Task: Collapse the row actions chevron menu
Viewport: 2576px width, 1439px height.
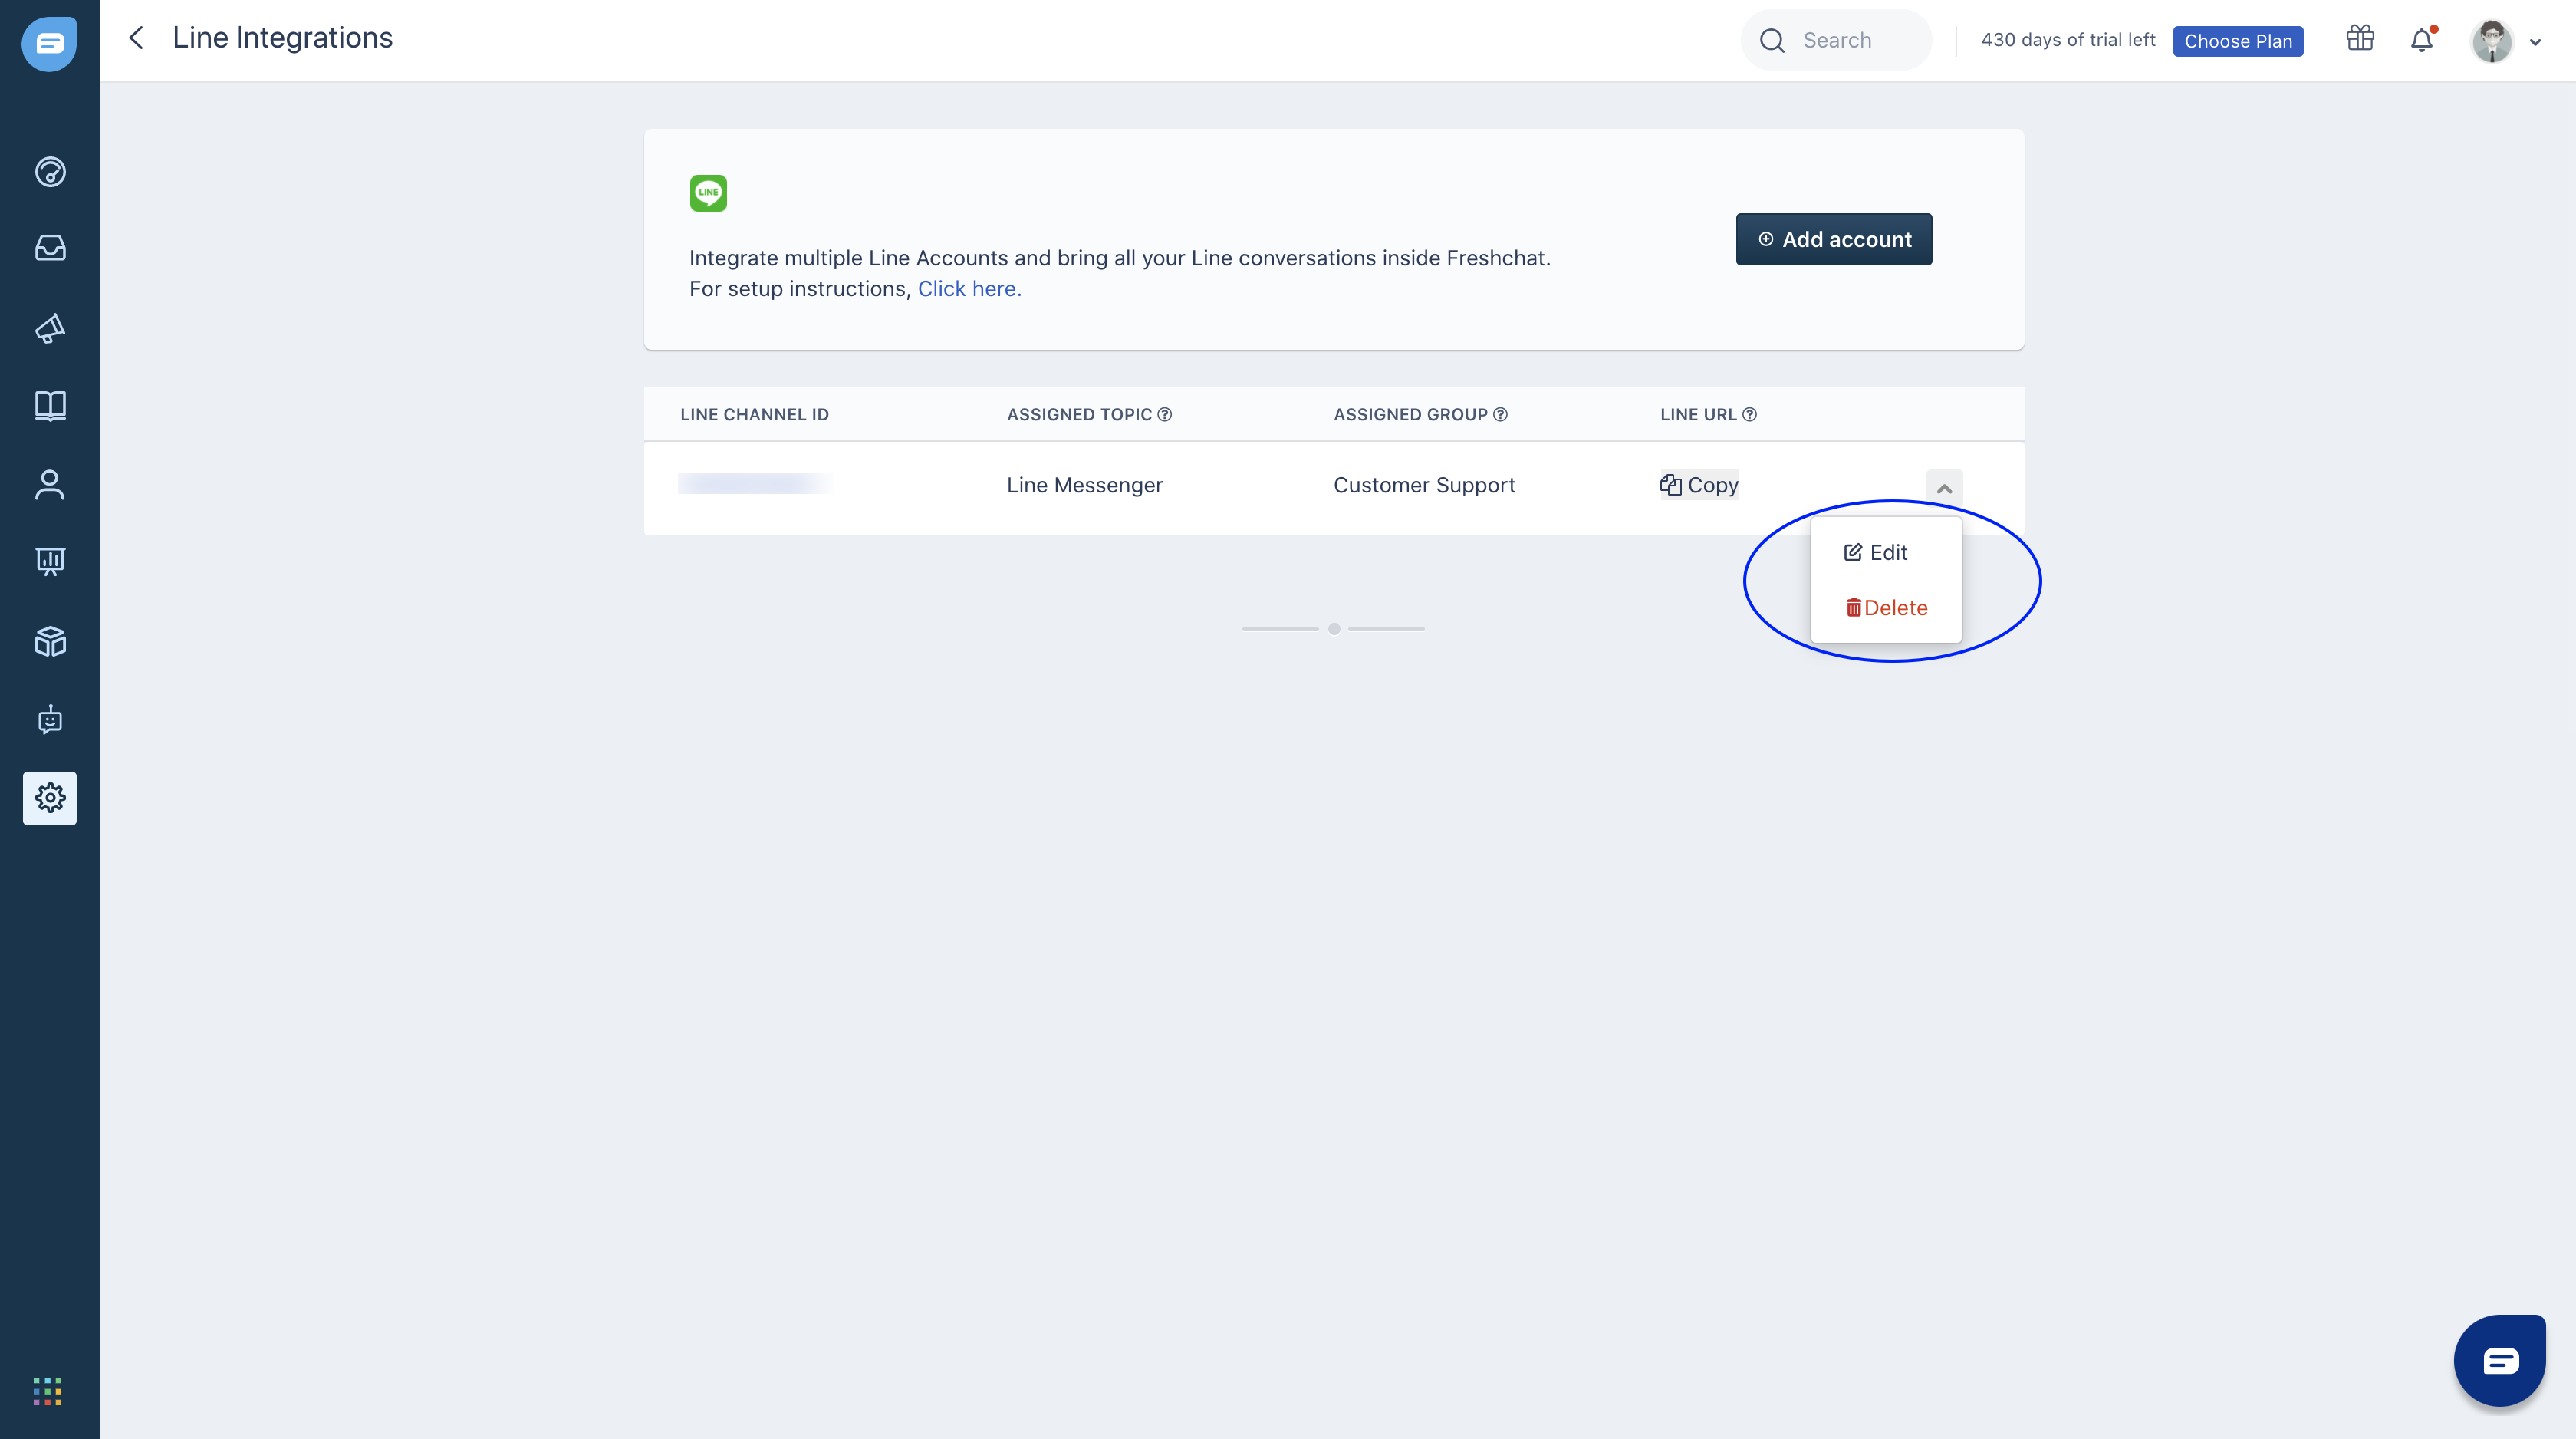Action: coord(1944,488)
